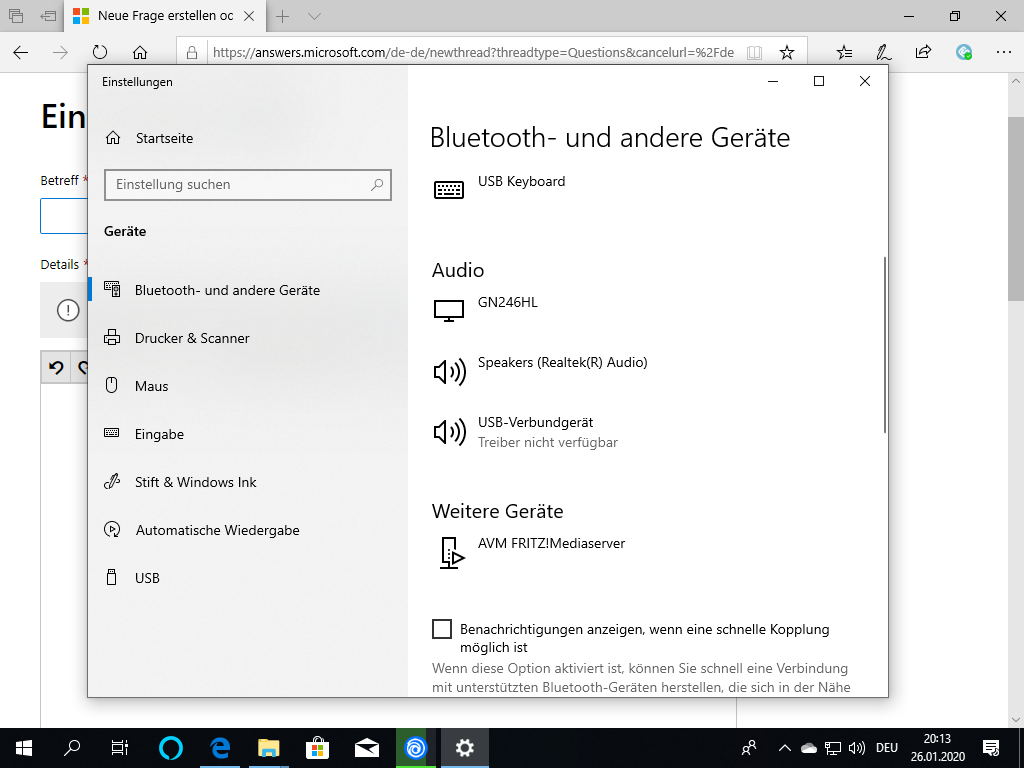The height and width of the screenshot is (768, 1024).
Task: Open a new Edge tab
Action: 282,16
